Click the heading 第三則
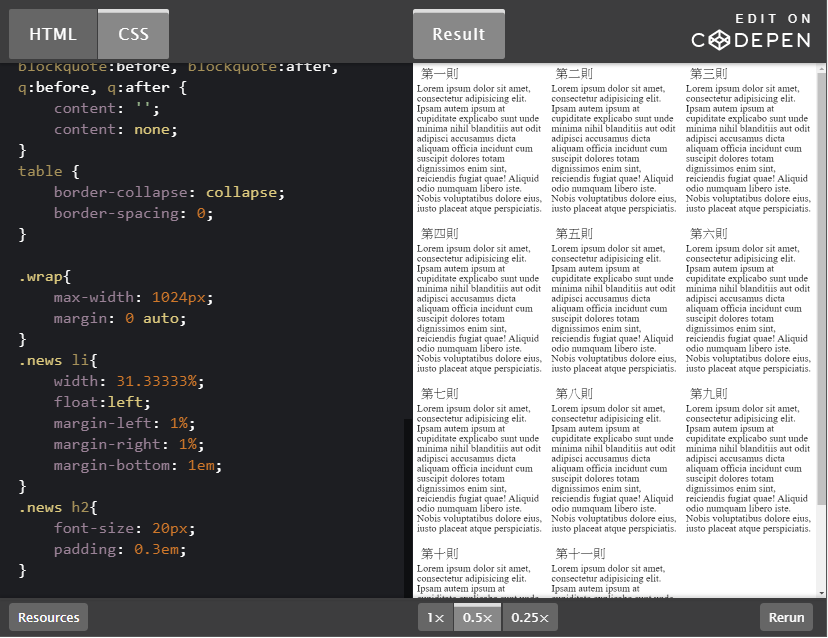This screenshot has height=638, width=828. point(709,73)
